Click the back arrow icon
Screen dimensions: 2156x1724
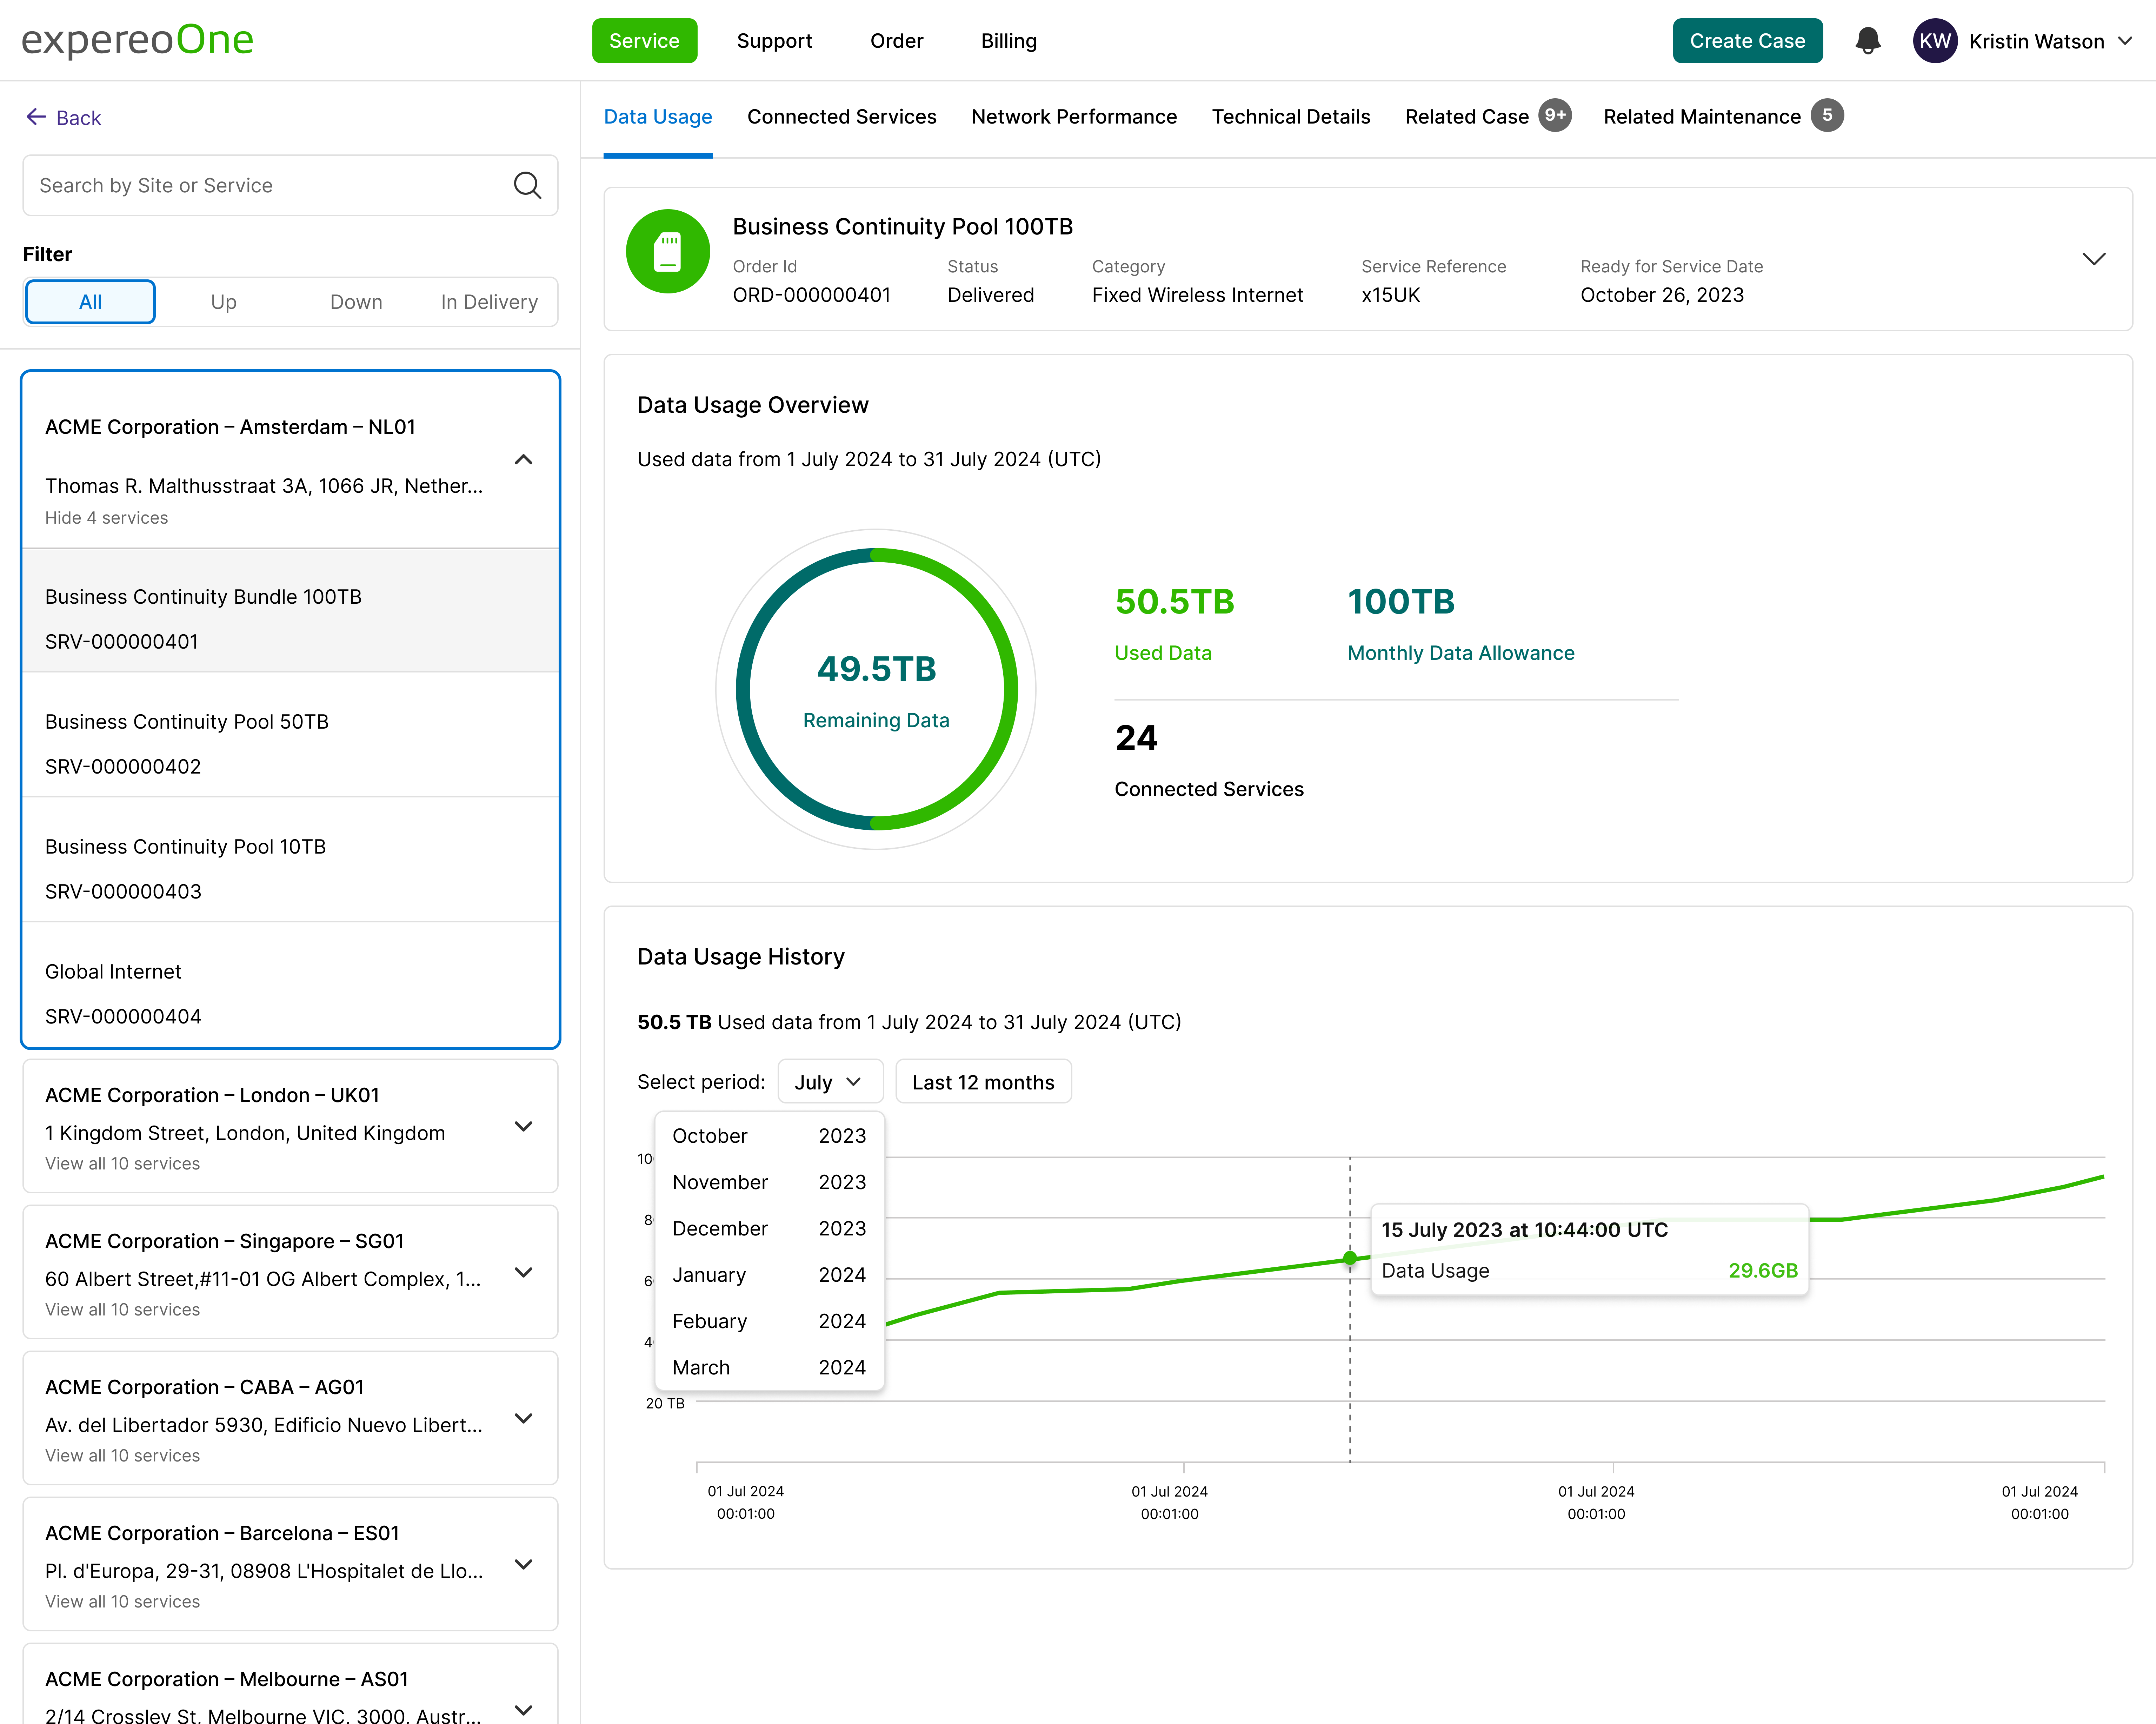point(36,117)
